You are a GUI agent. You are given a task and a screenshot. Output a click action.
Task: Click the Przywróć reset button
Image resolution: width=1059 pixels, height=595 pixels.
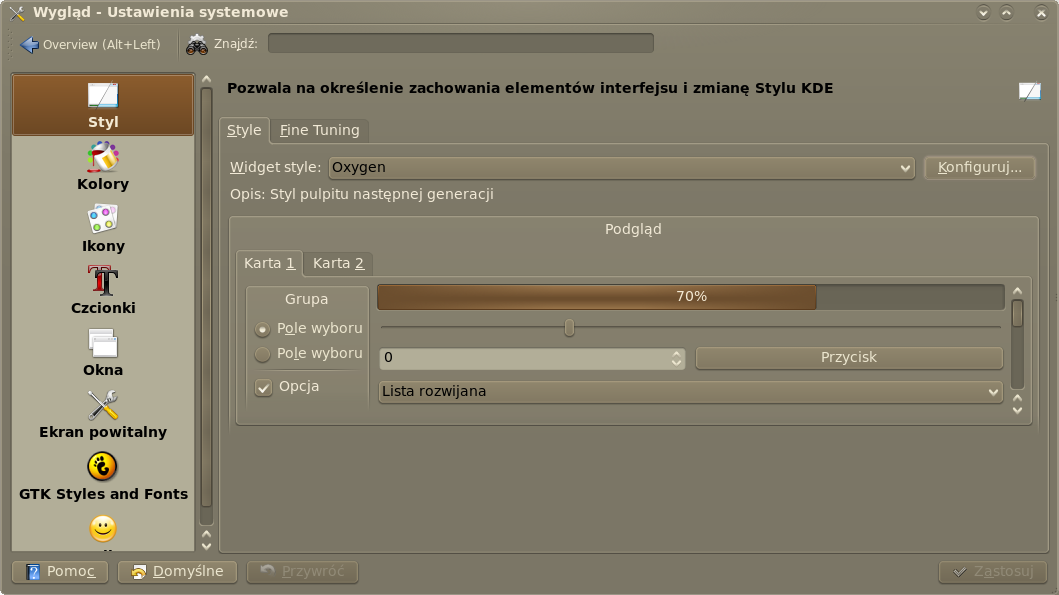coord(302,571)
